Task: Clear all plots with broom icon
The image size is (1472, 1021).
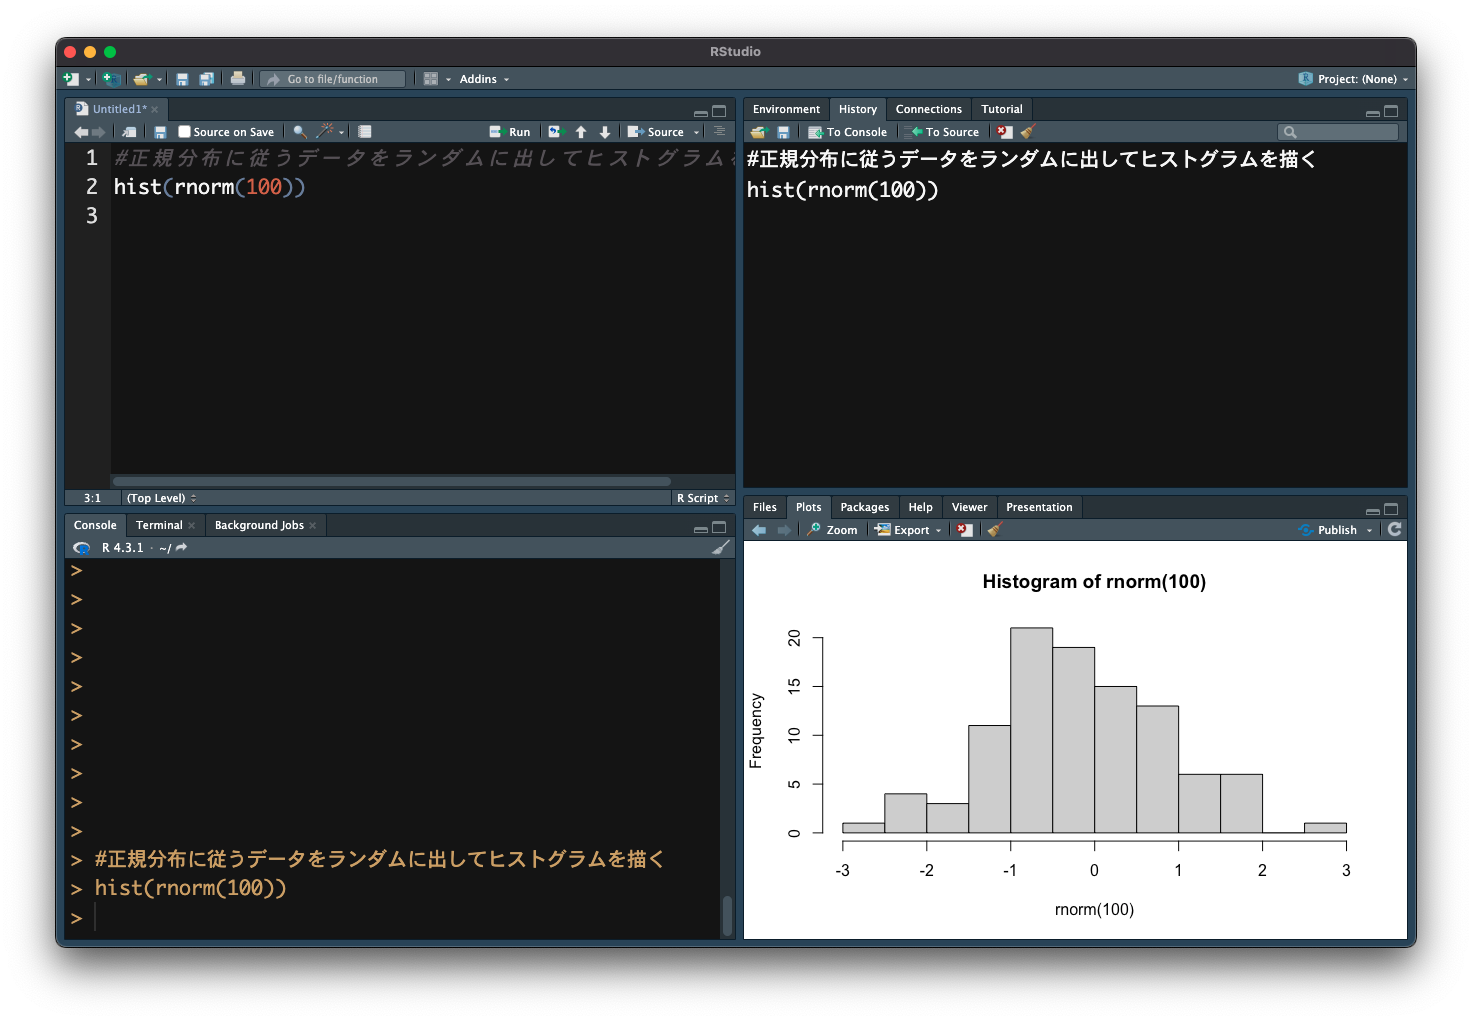Action: [x=994, y=529]
